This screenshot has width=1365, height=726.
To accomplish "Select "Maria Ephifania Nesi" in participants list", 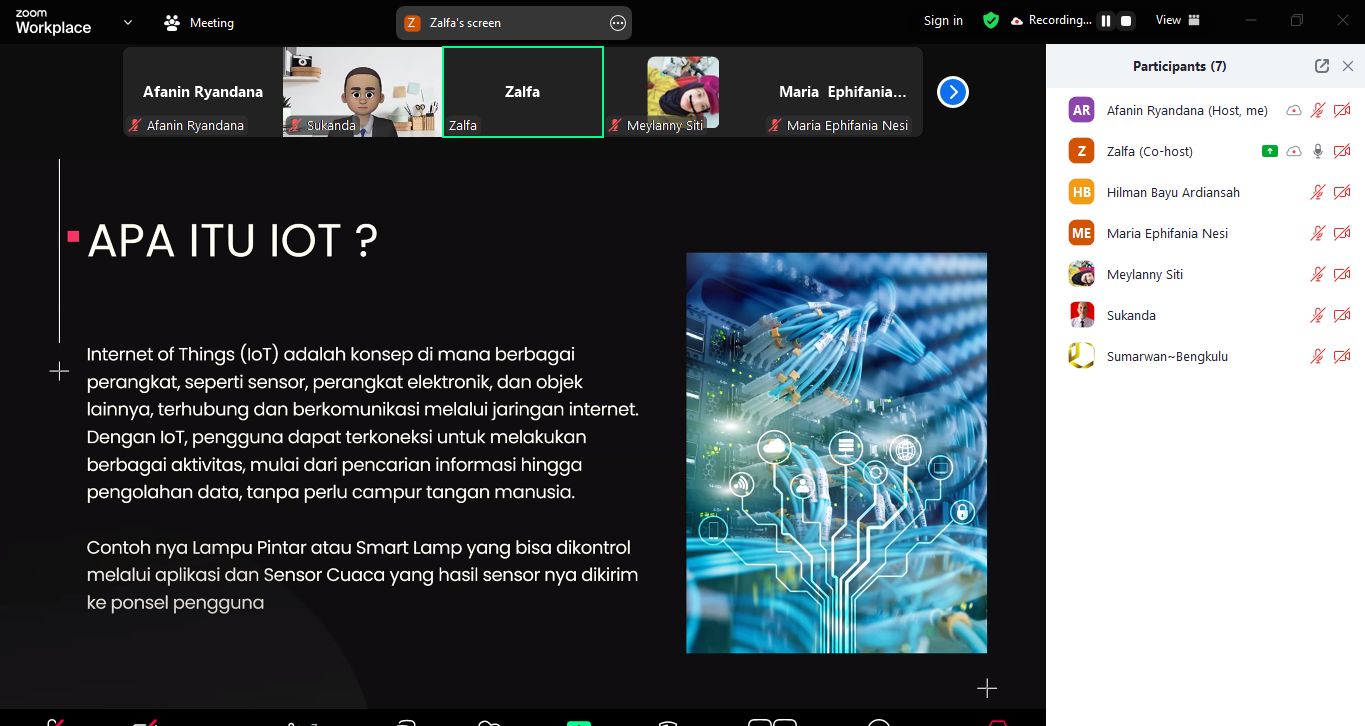I will click(x=1167, y=233).
